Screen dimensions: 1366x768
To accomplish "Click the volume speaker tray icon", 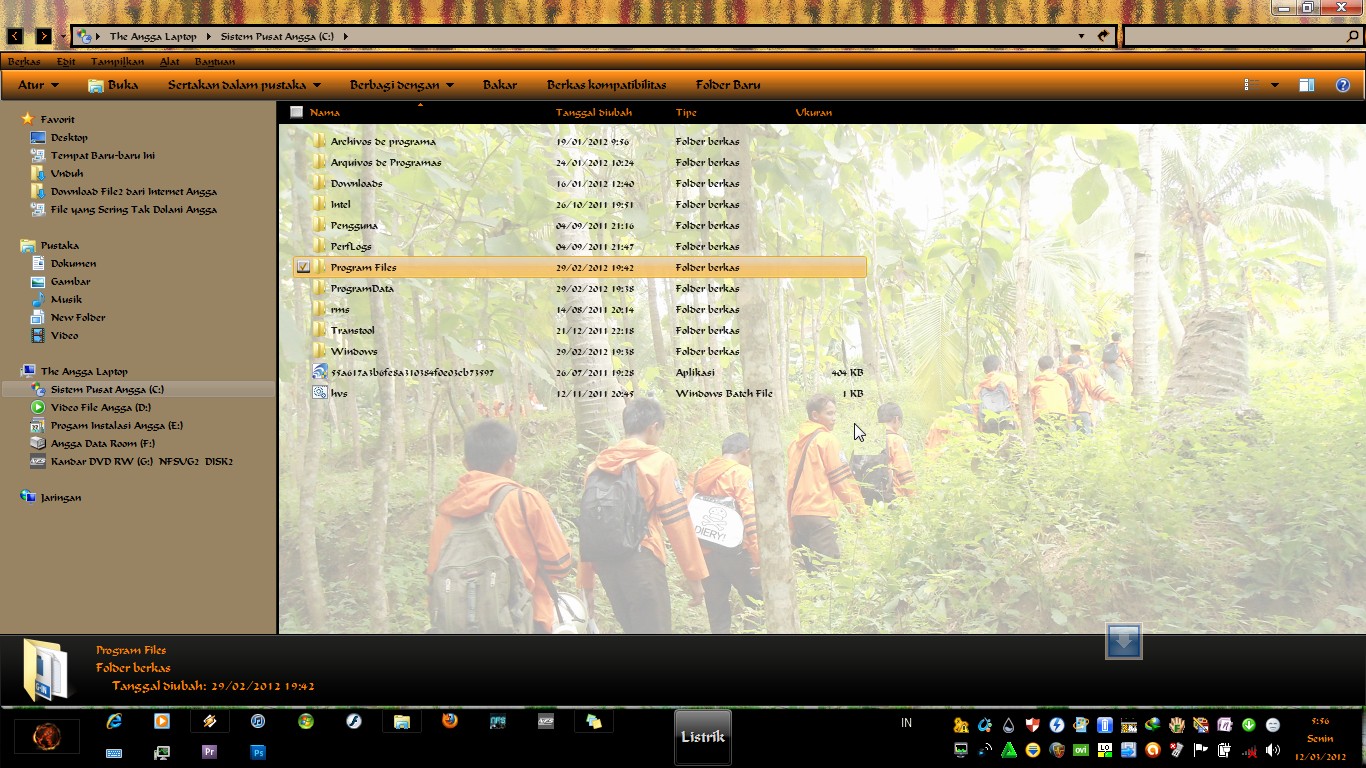I will click(x=1272, y=750).
